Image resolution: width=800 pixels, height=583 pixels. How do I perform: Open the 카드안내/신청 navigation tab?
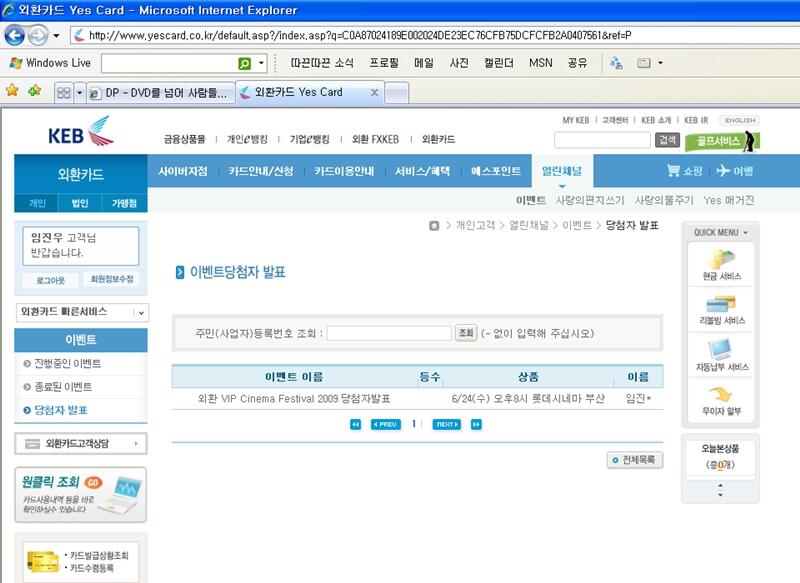(x=261, y=171)
